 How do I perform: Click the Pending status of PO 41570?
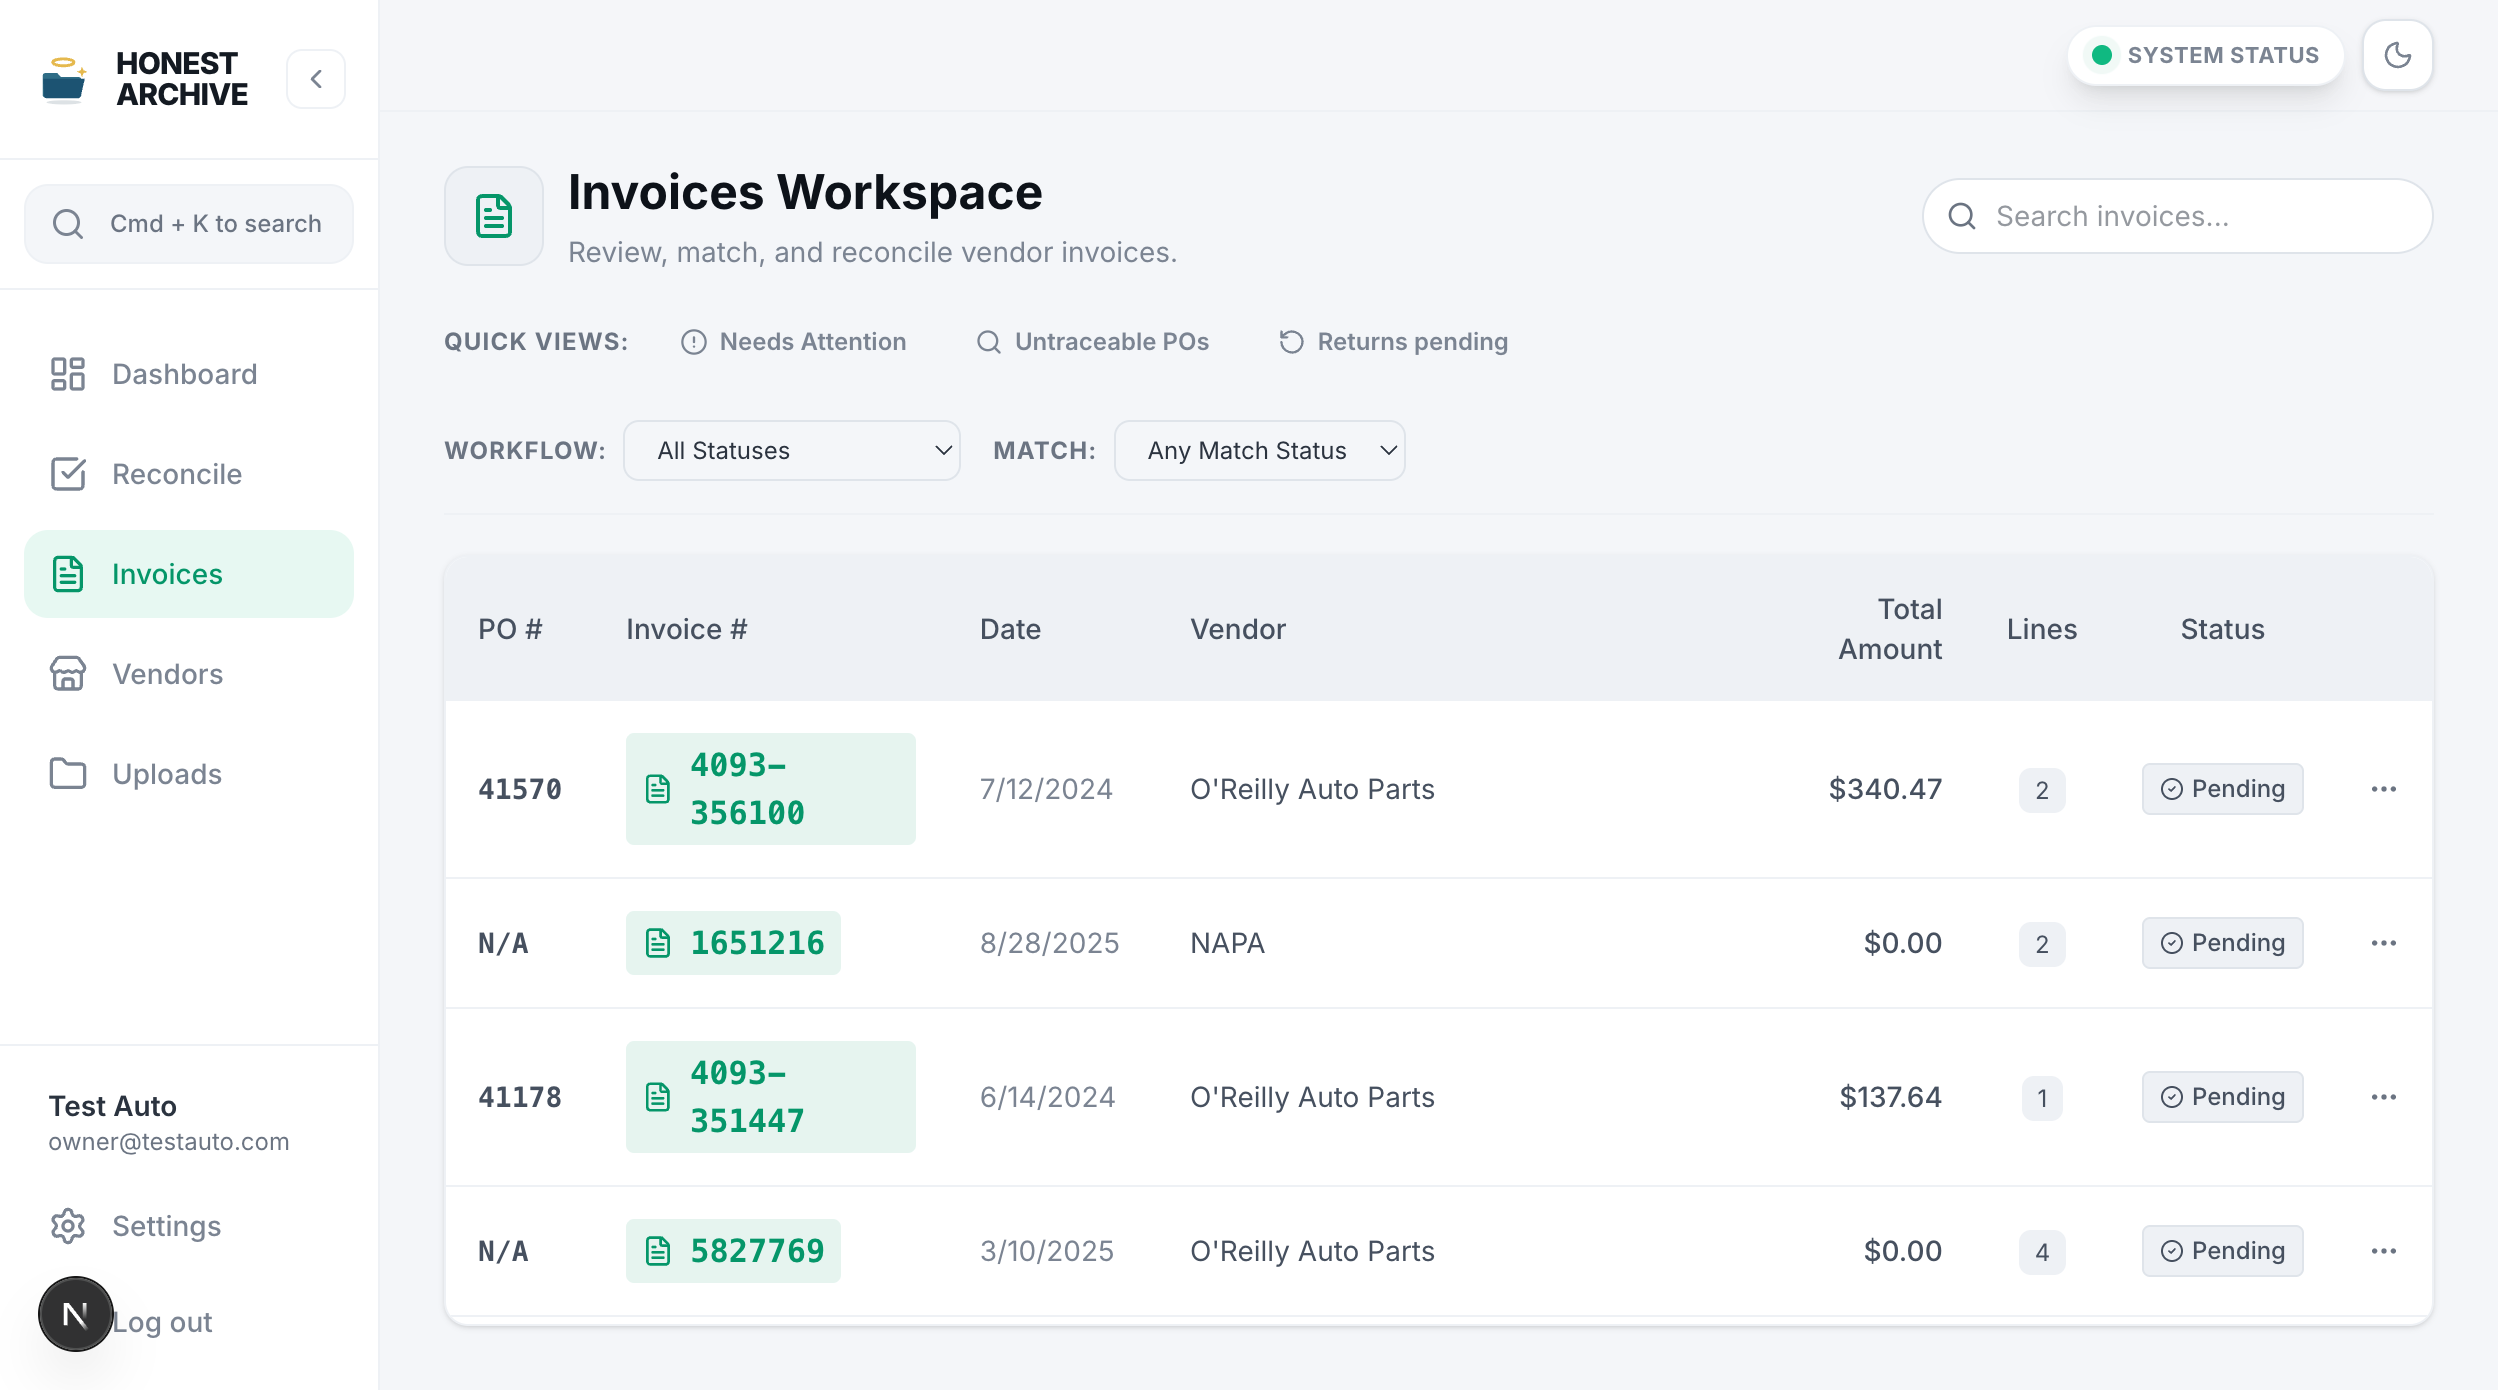pyautogui.click(x=2223, y=789)
